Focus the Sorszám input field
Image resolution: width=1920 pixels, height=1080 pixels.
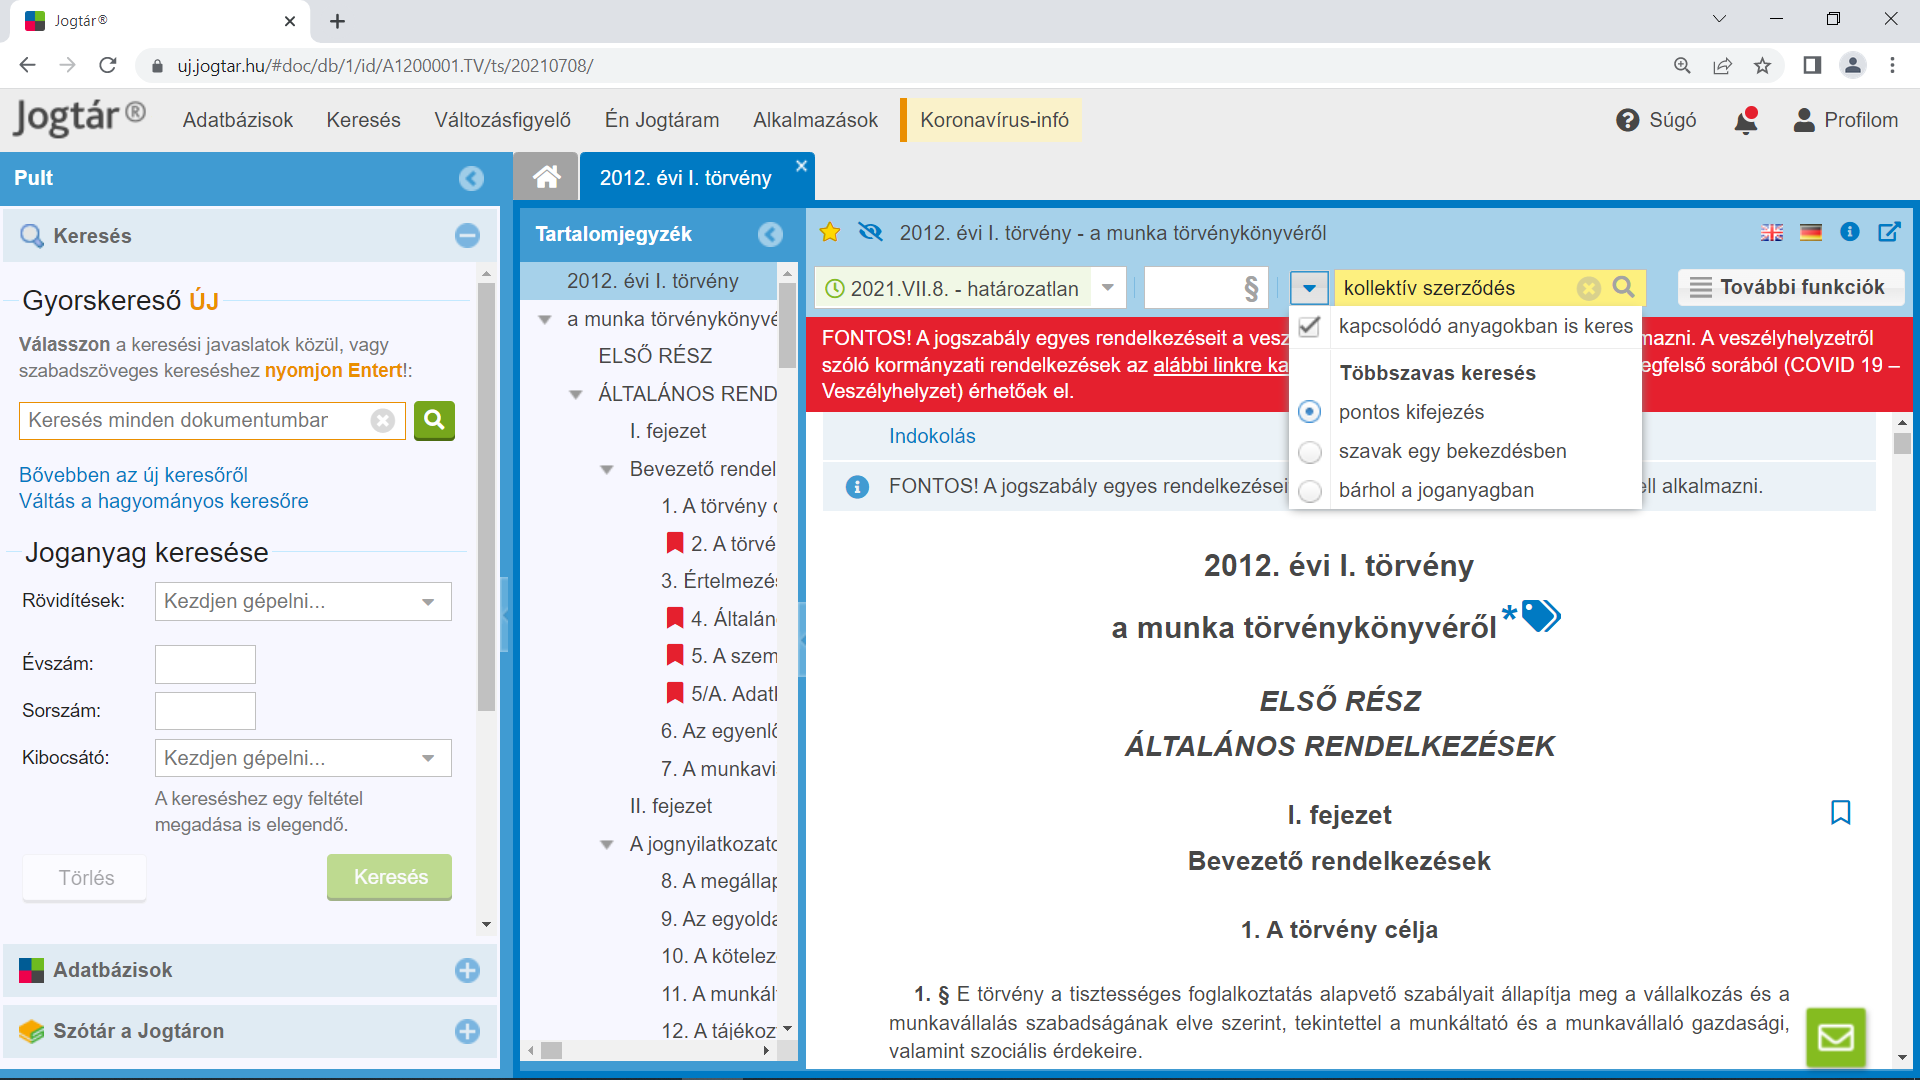pyautogui.click(x=205, y=711)
